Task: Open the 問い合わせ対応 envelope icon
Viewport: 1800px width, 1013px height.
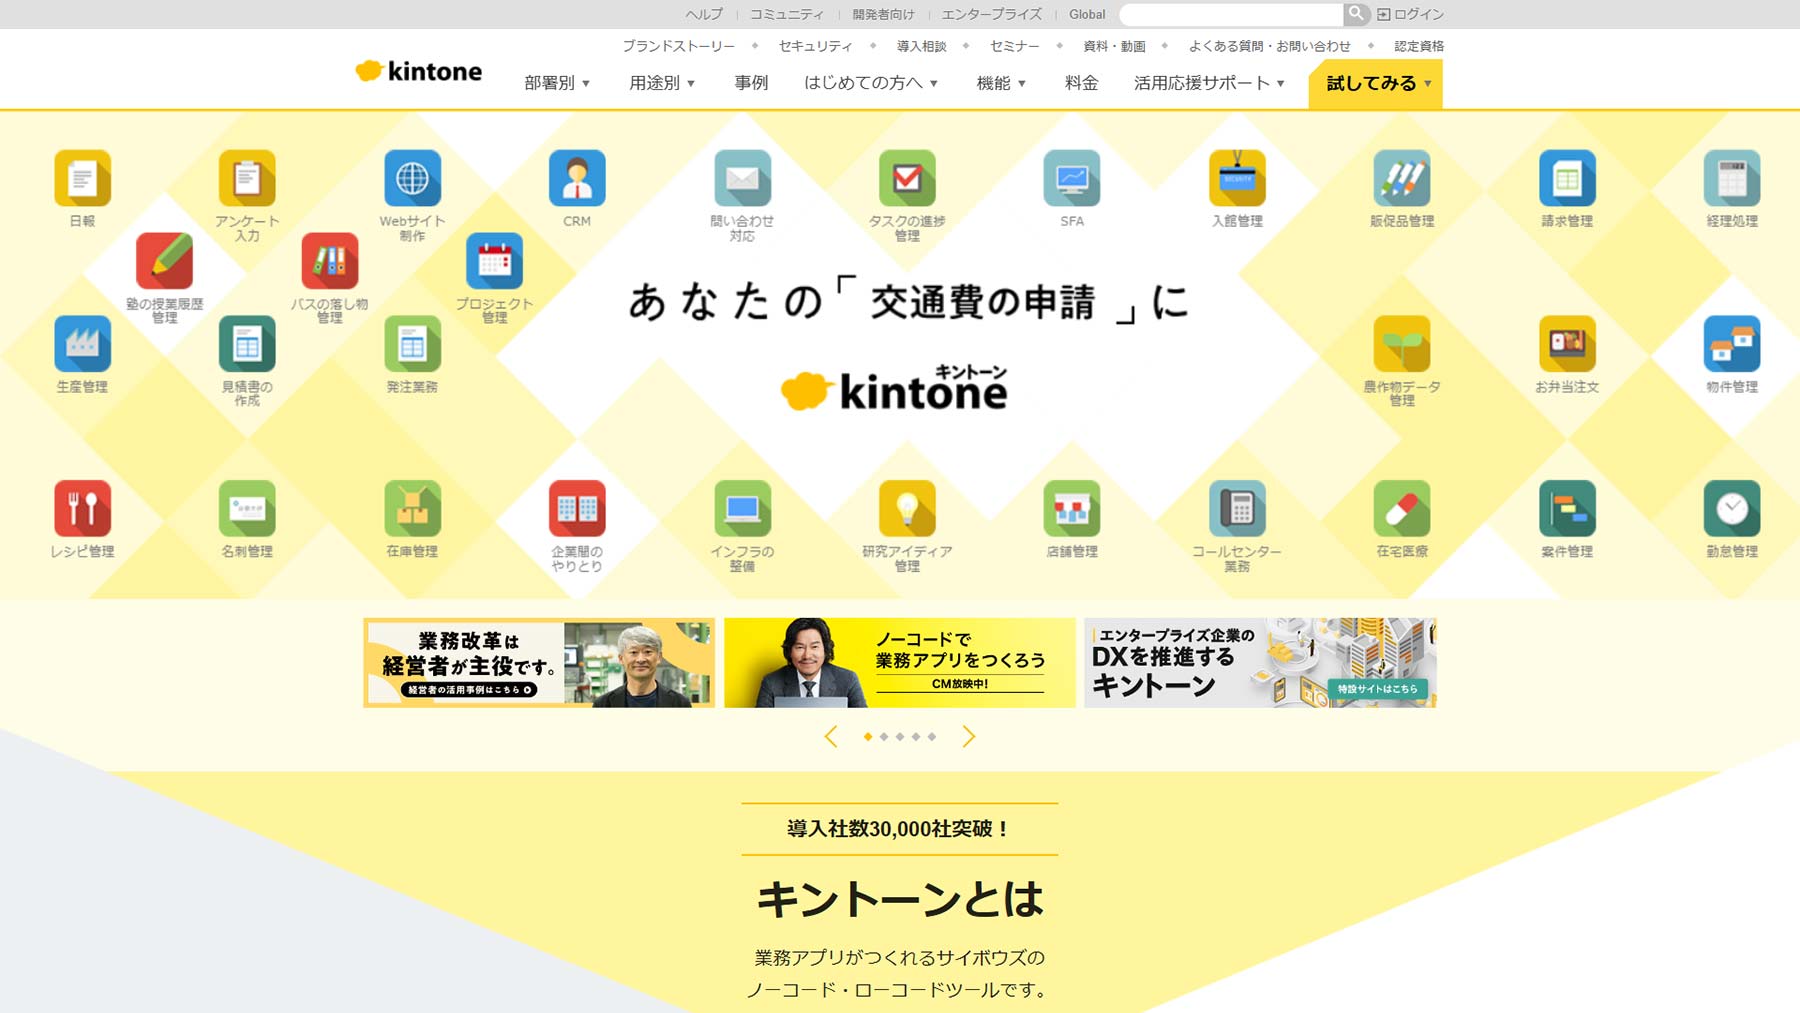Action: tap(742, 178)
